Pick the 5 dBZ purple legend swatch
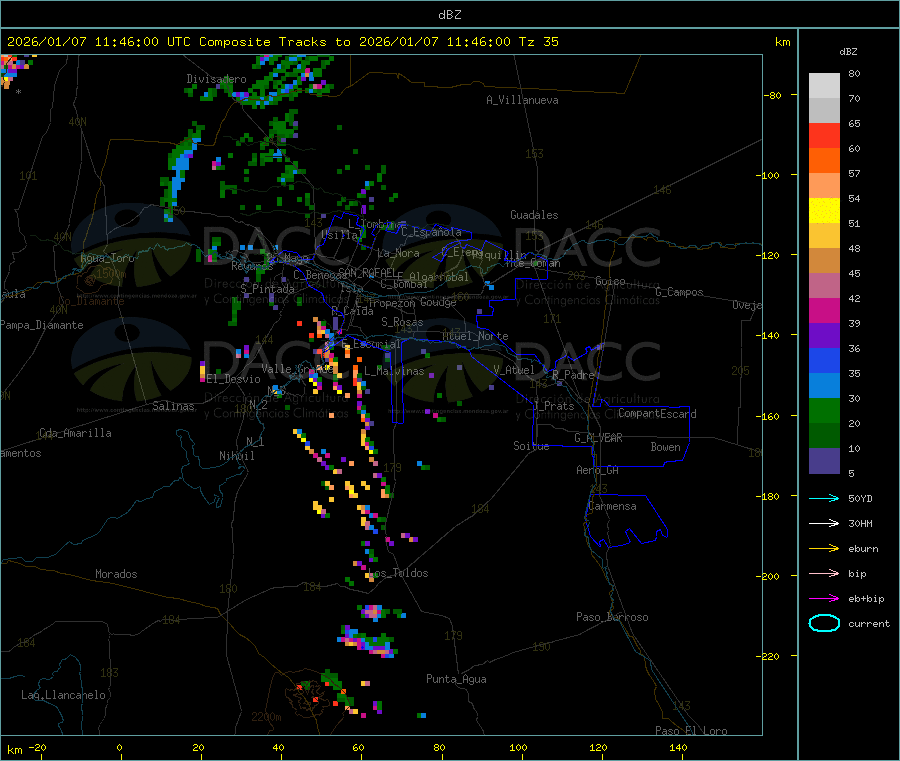Image resolution: width=900 pixels, height=761 pixels. pos(824,461)
